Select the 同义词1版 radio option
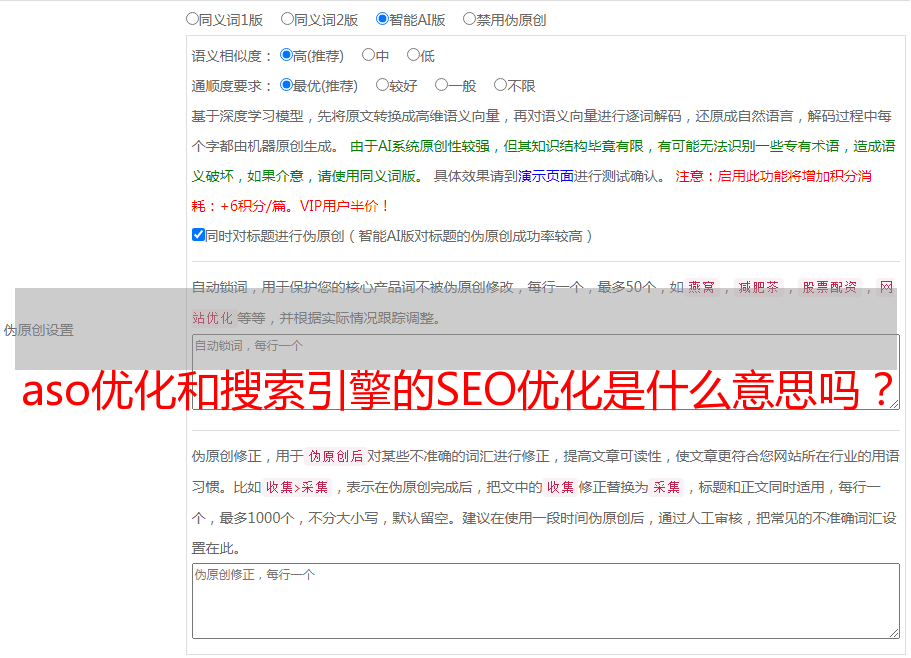Image resolution: width=911 pixels, height=658 pixels. click(192, 19)
